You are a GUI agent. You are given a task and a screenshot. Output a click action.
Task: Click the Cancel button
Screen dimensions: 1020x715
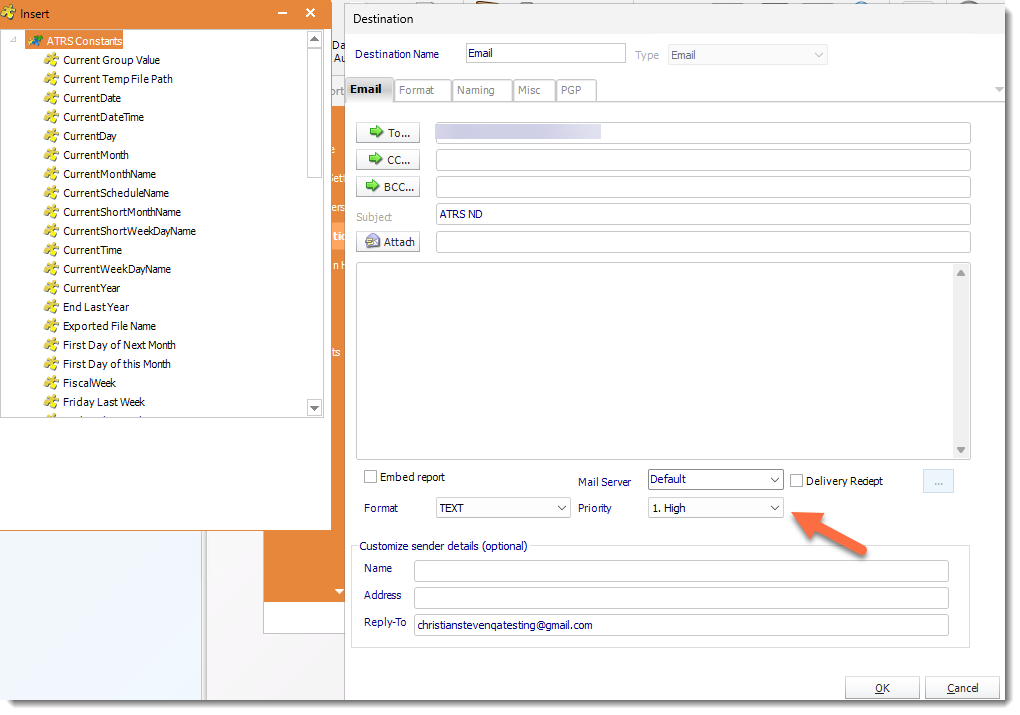[962, 688]
